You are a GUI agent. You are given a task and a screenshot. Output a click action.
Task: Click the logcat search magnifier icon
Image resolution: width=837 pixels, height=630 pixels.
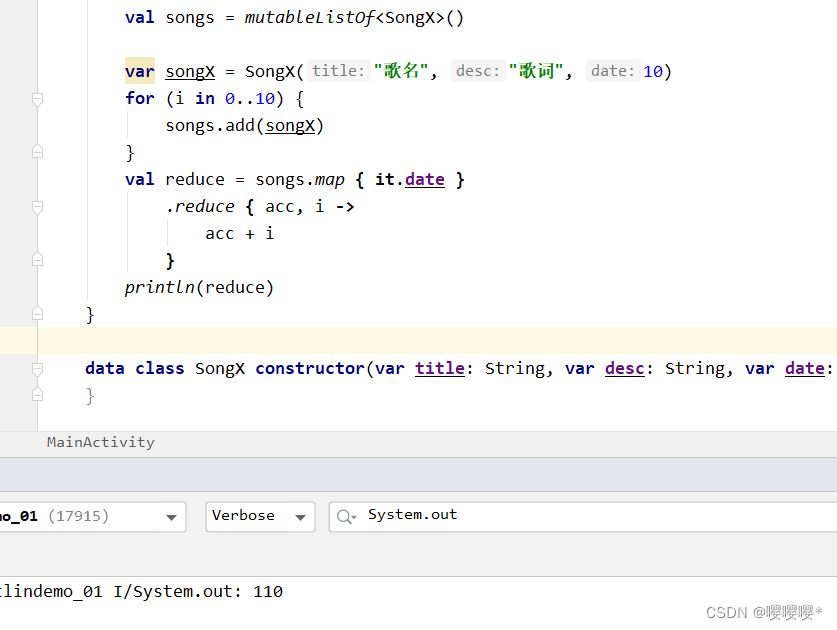[x=345, y=516]
